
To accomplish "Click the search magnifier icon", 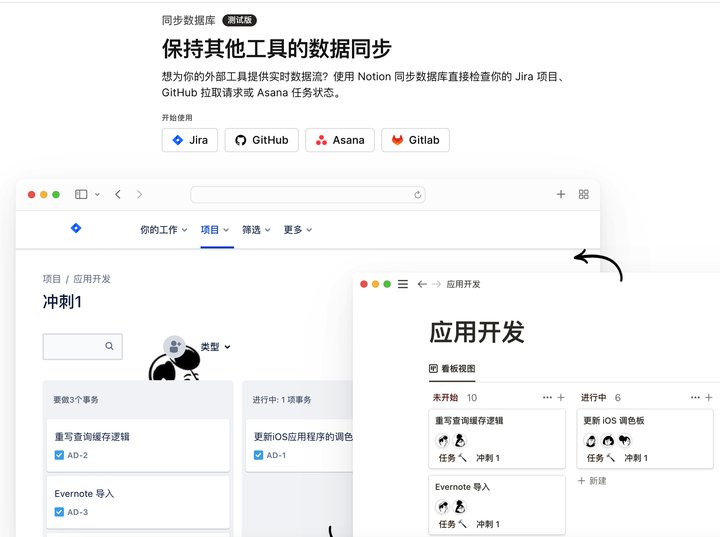I will click(109, 346).
